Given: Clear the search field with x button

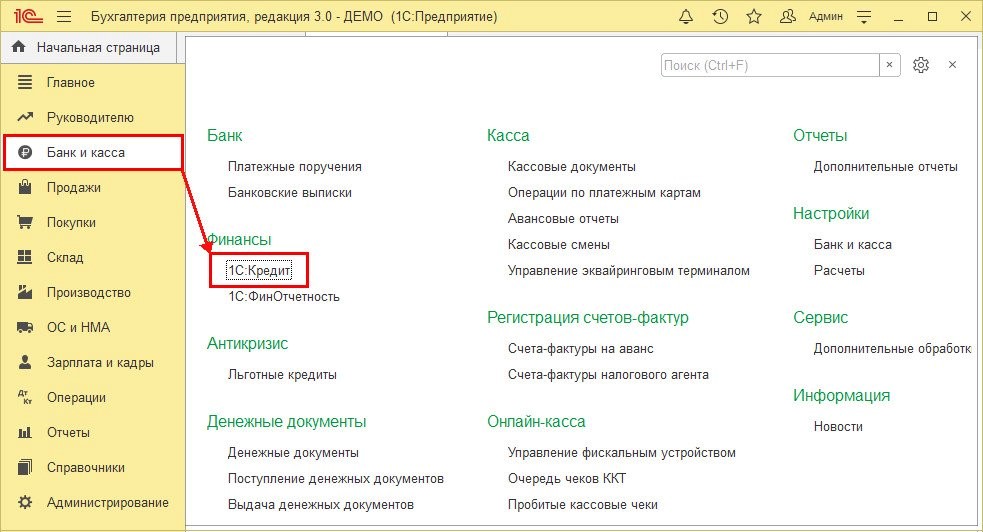Looking at the screenshot, I should tap(889, 65).
